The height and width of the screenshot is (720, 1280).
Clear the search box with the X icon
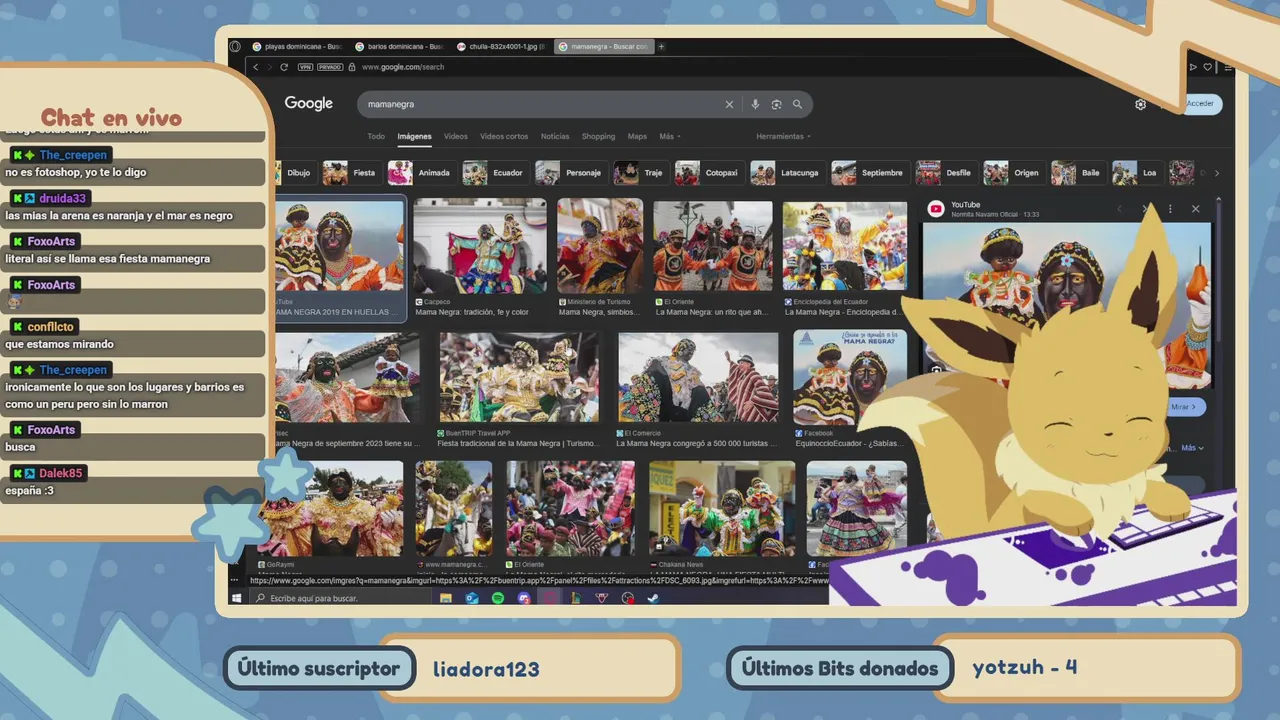pyautogui.click(x=729, y=104)
